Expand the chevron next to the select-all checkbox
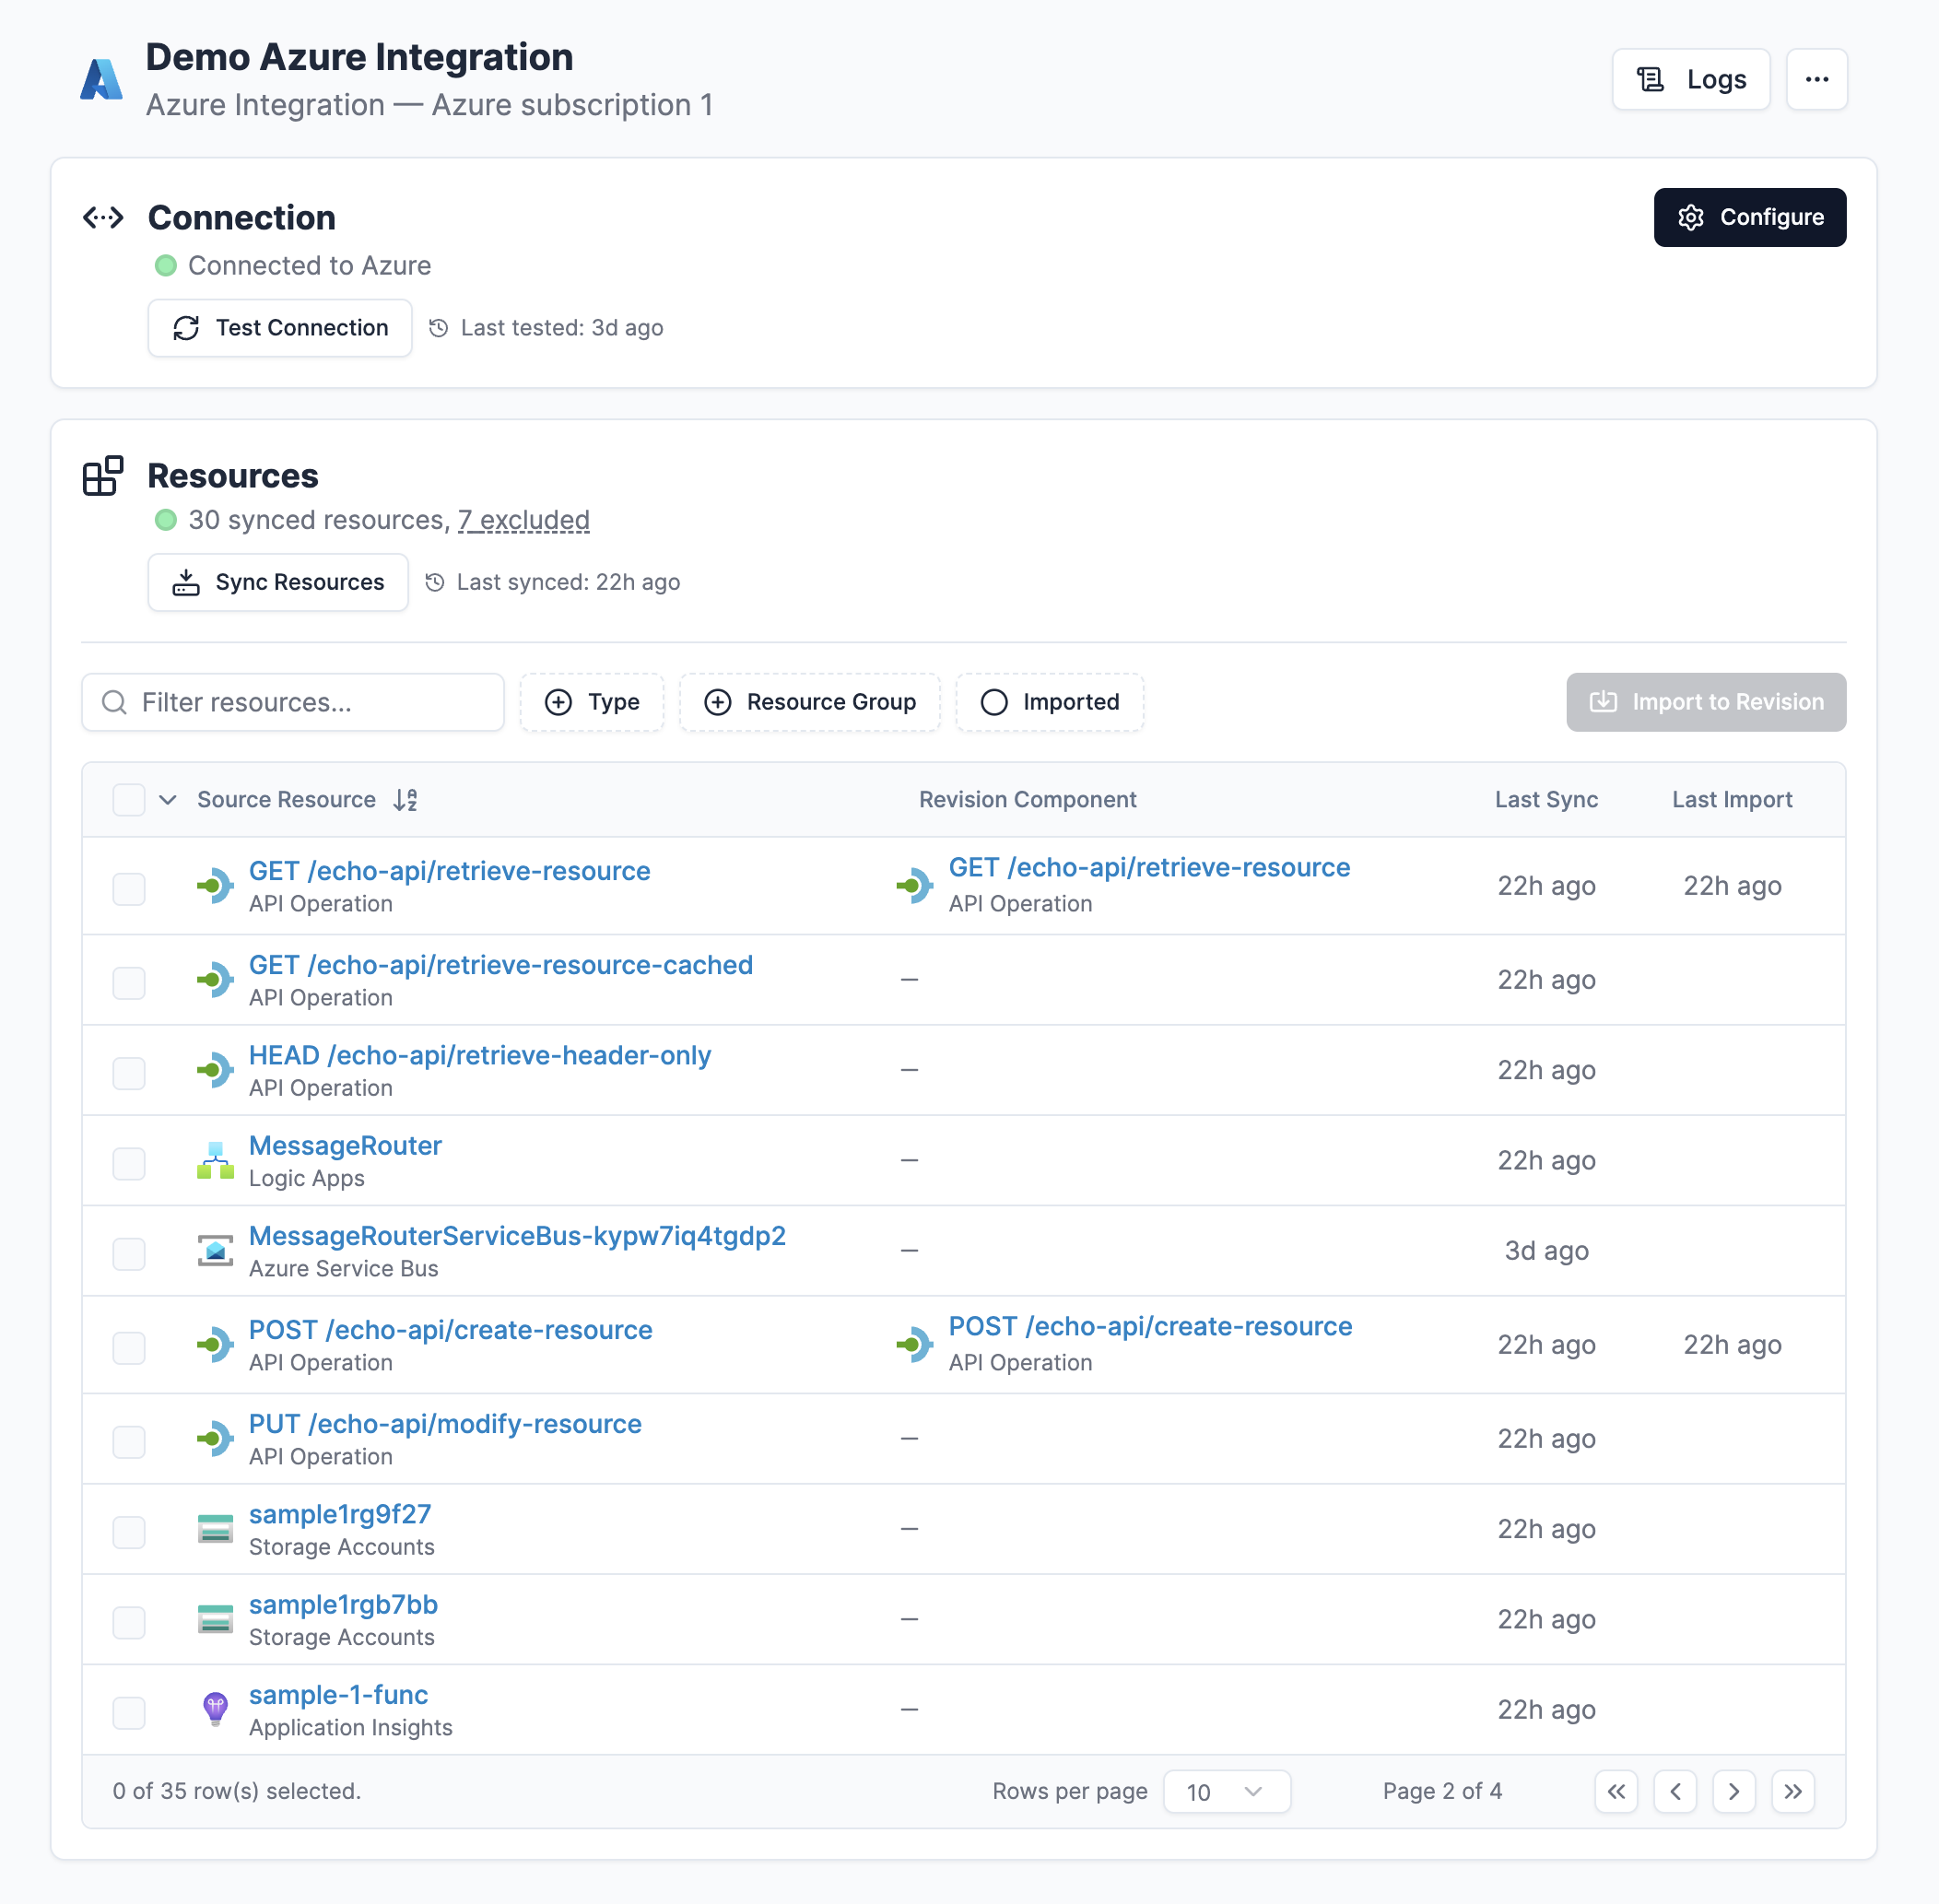The width and height of the screenshot is (1939, 1904). [167, 800]
